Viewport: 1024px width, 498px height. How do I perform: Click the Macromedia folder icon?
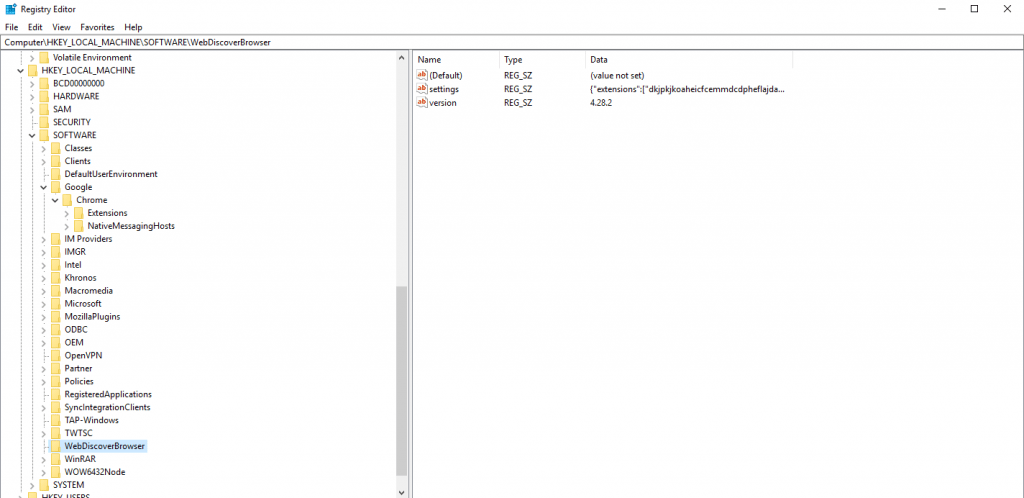56,290
